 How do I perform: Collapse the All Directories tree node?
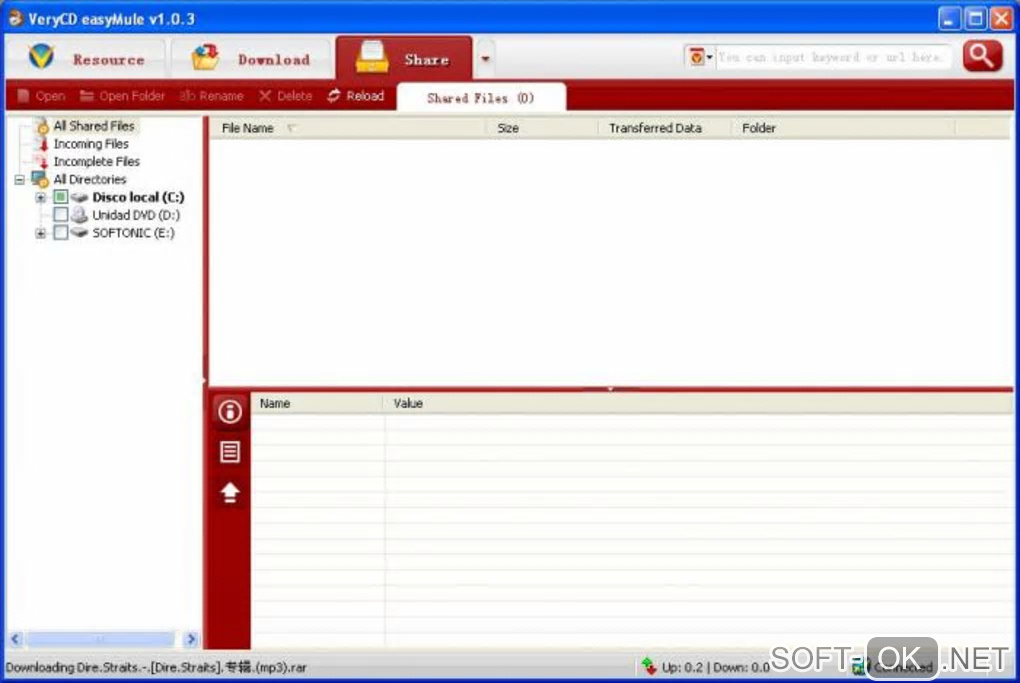(x=20, y=180)
